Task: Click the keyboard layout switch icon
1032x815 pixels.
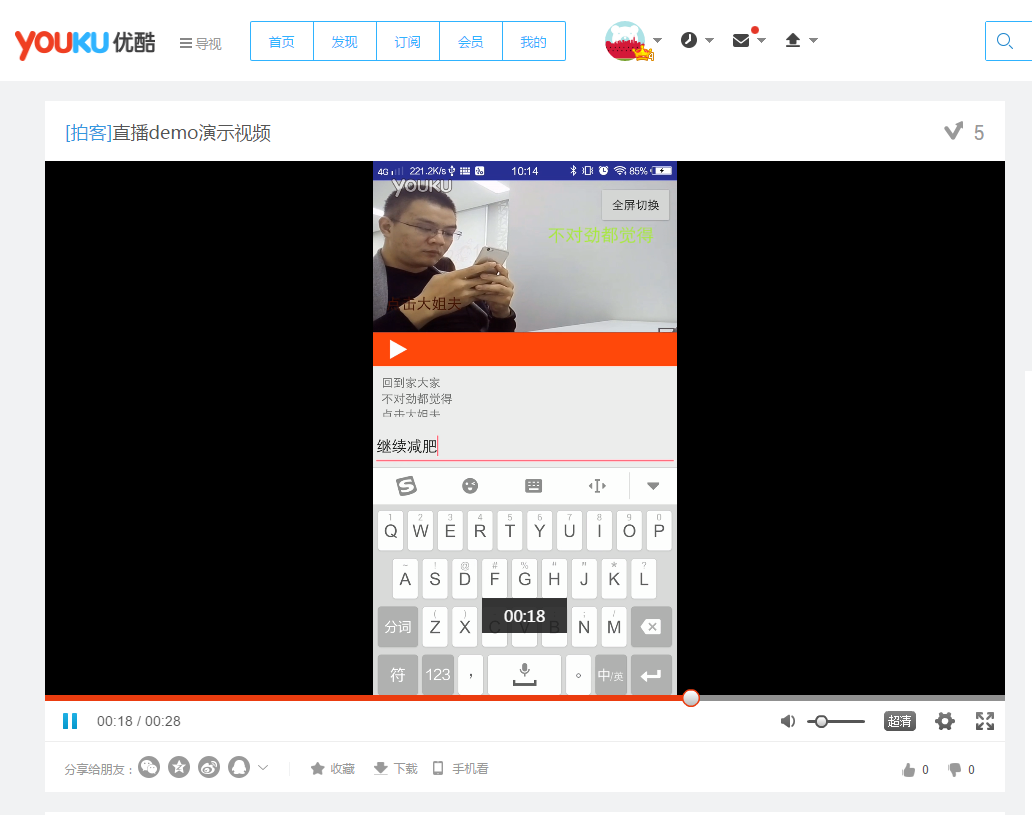Action: click(534, 486)
